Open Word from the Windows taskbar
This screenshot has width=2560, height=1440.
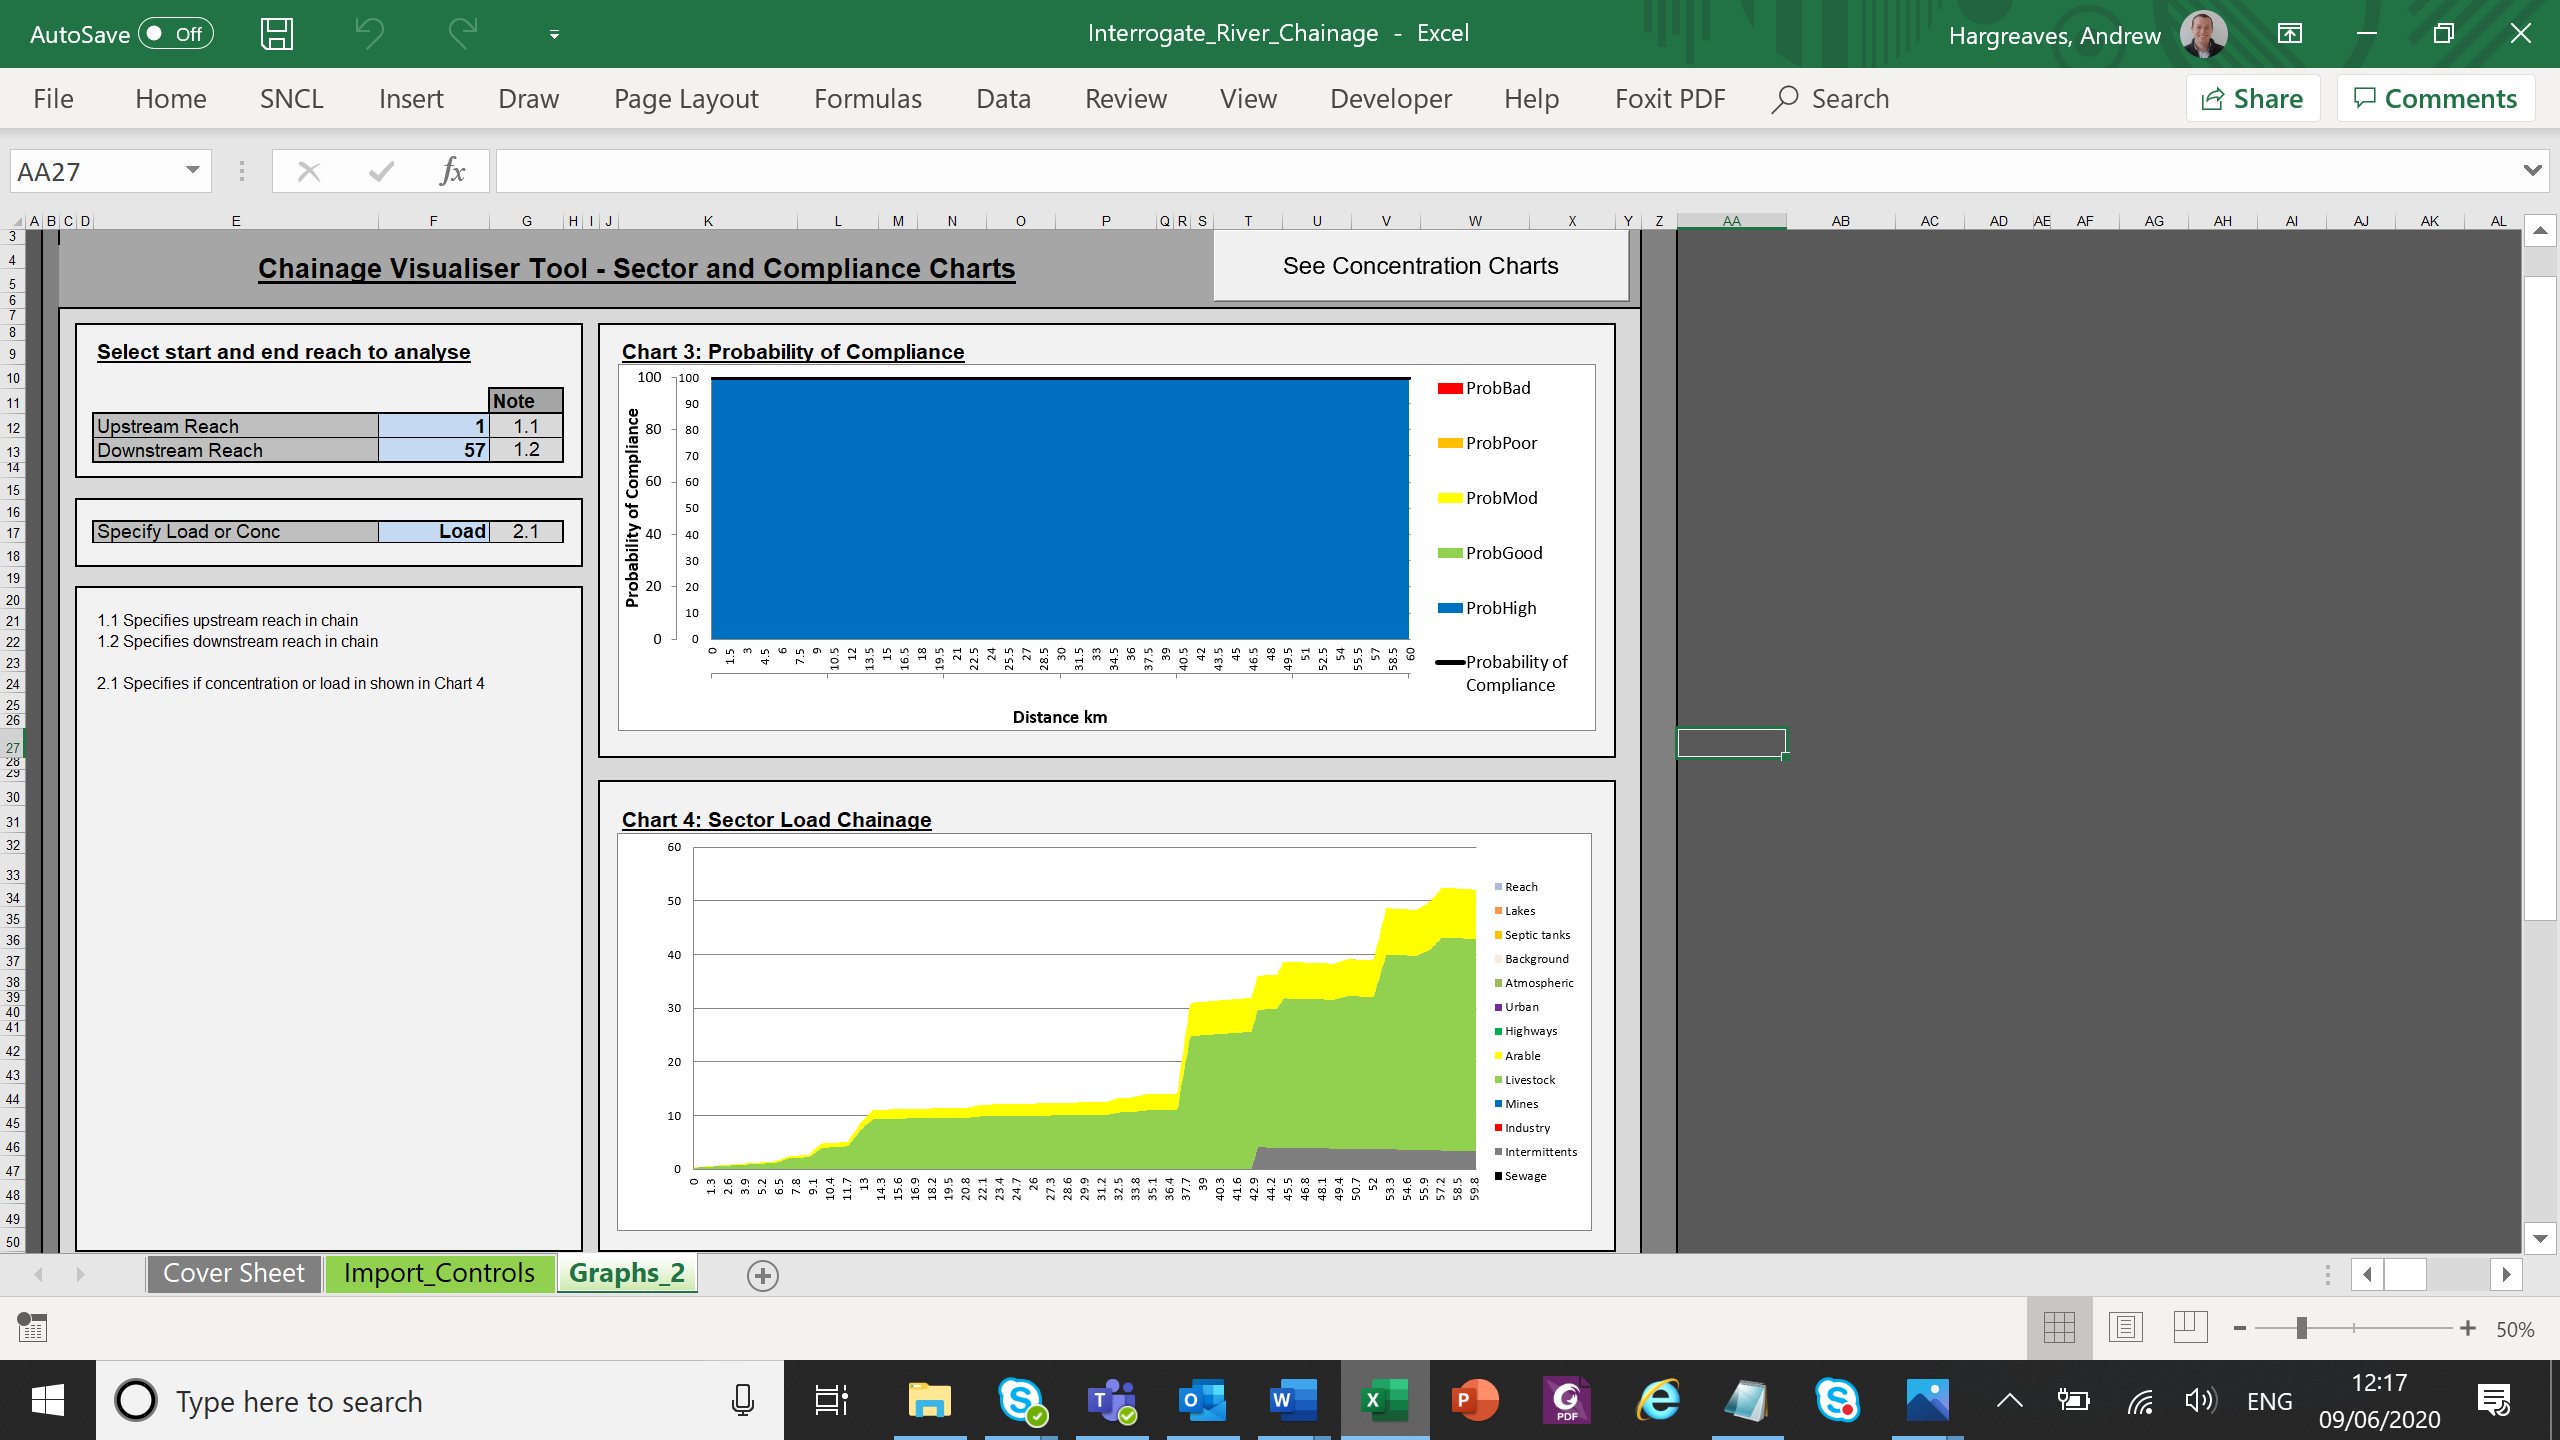click(1292, 1400)
